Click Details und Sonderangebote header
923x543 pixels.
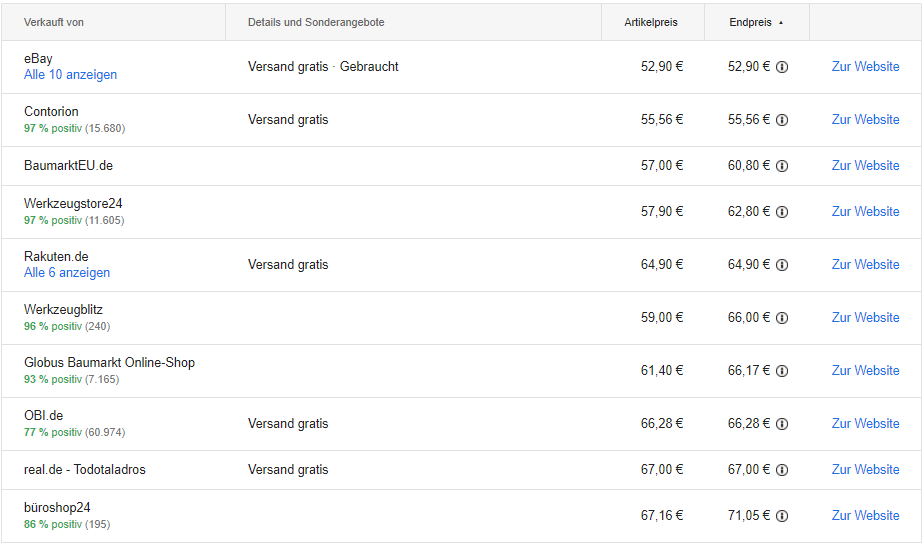pyautogui.click(x=316, y=22)
